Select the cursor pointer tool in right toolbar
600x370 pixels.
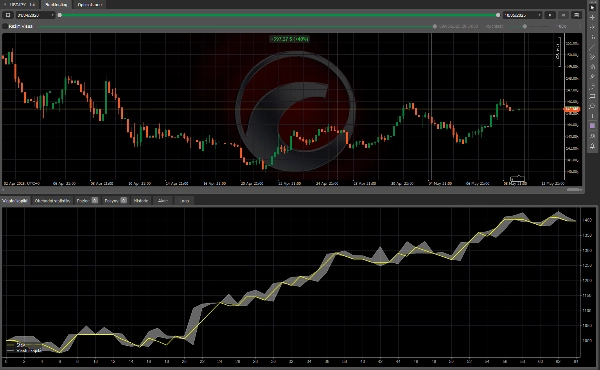coord(592,7)
